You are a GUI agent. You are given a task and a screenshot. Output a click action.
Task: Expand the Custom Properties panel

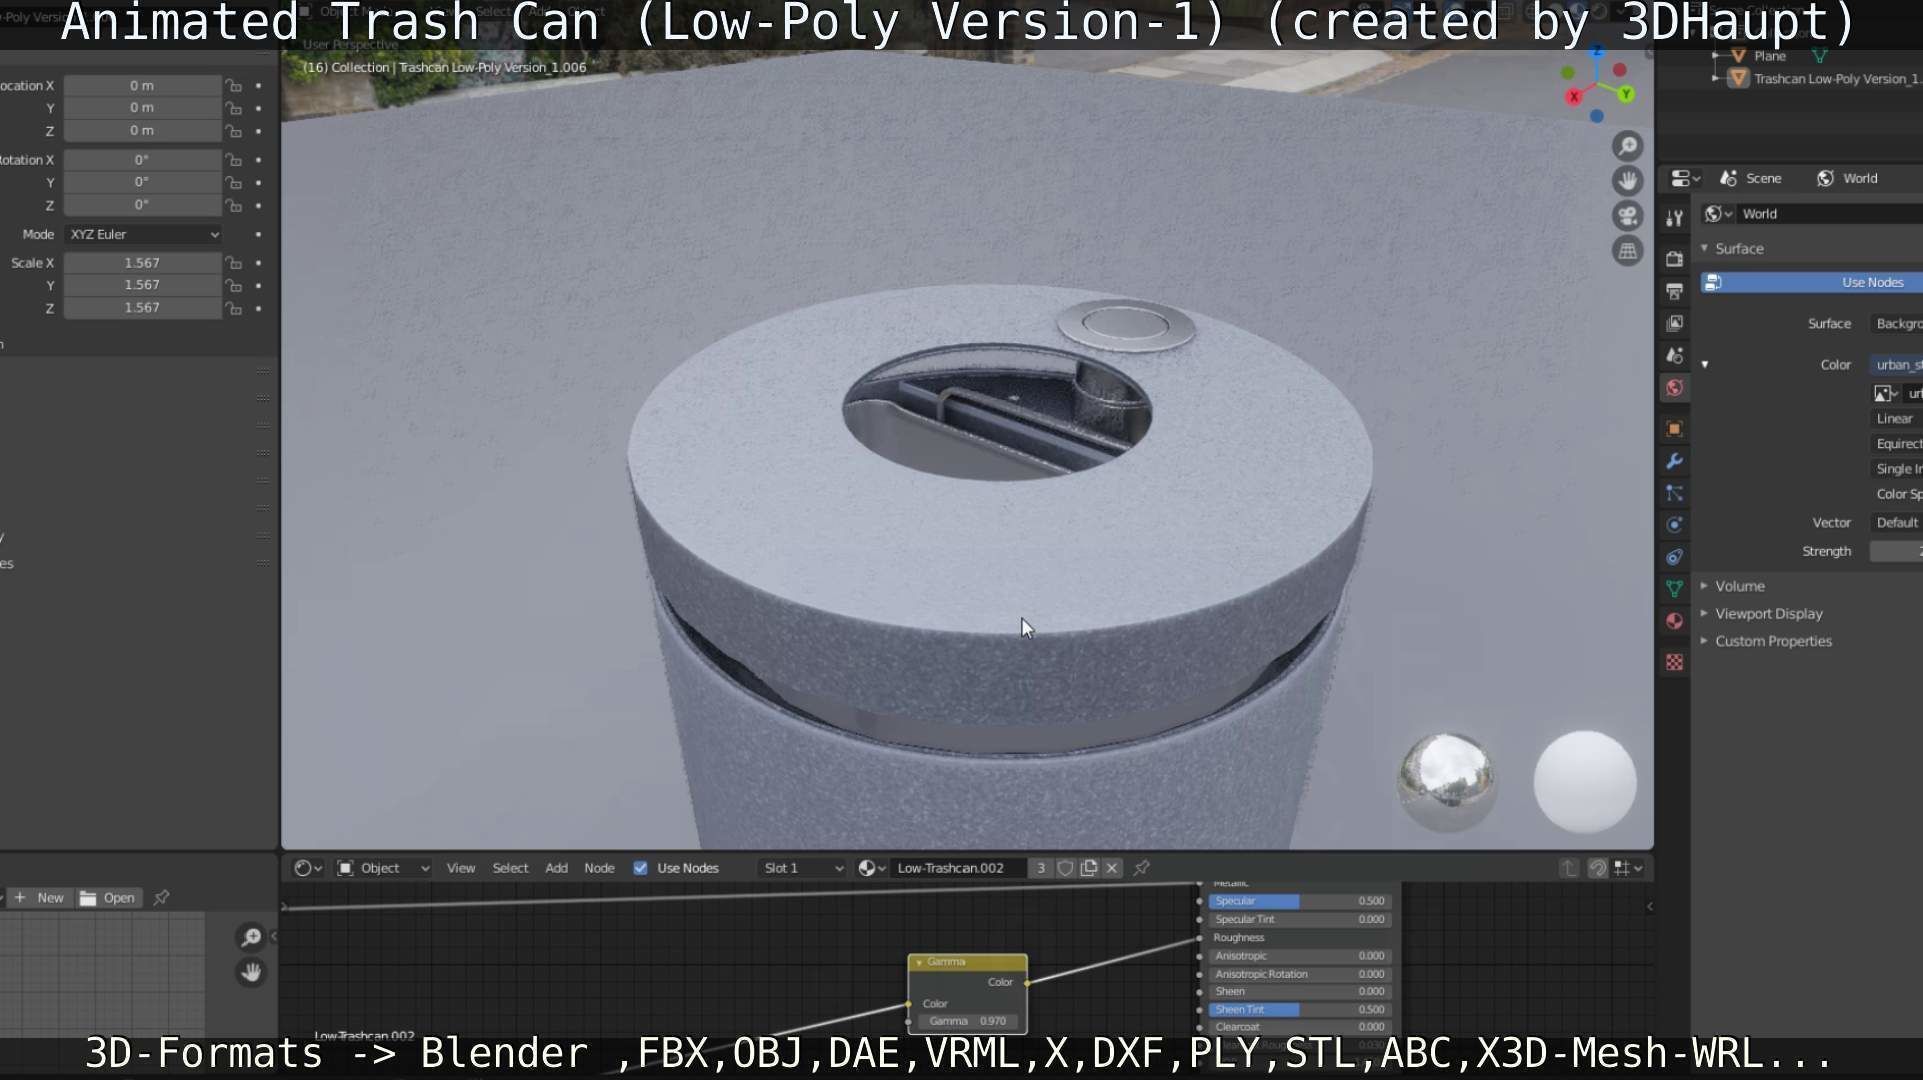coord(1705,641)
